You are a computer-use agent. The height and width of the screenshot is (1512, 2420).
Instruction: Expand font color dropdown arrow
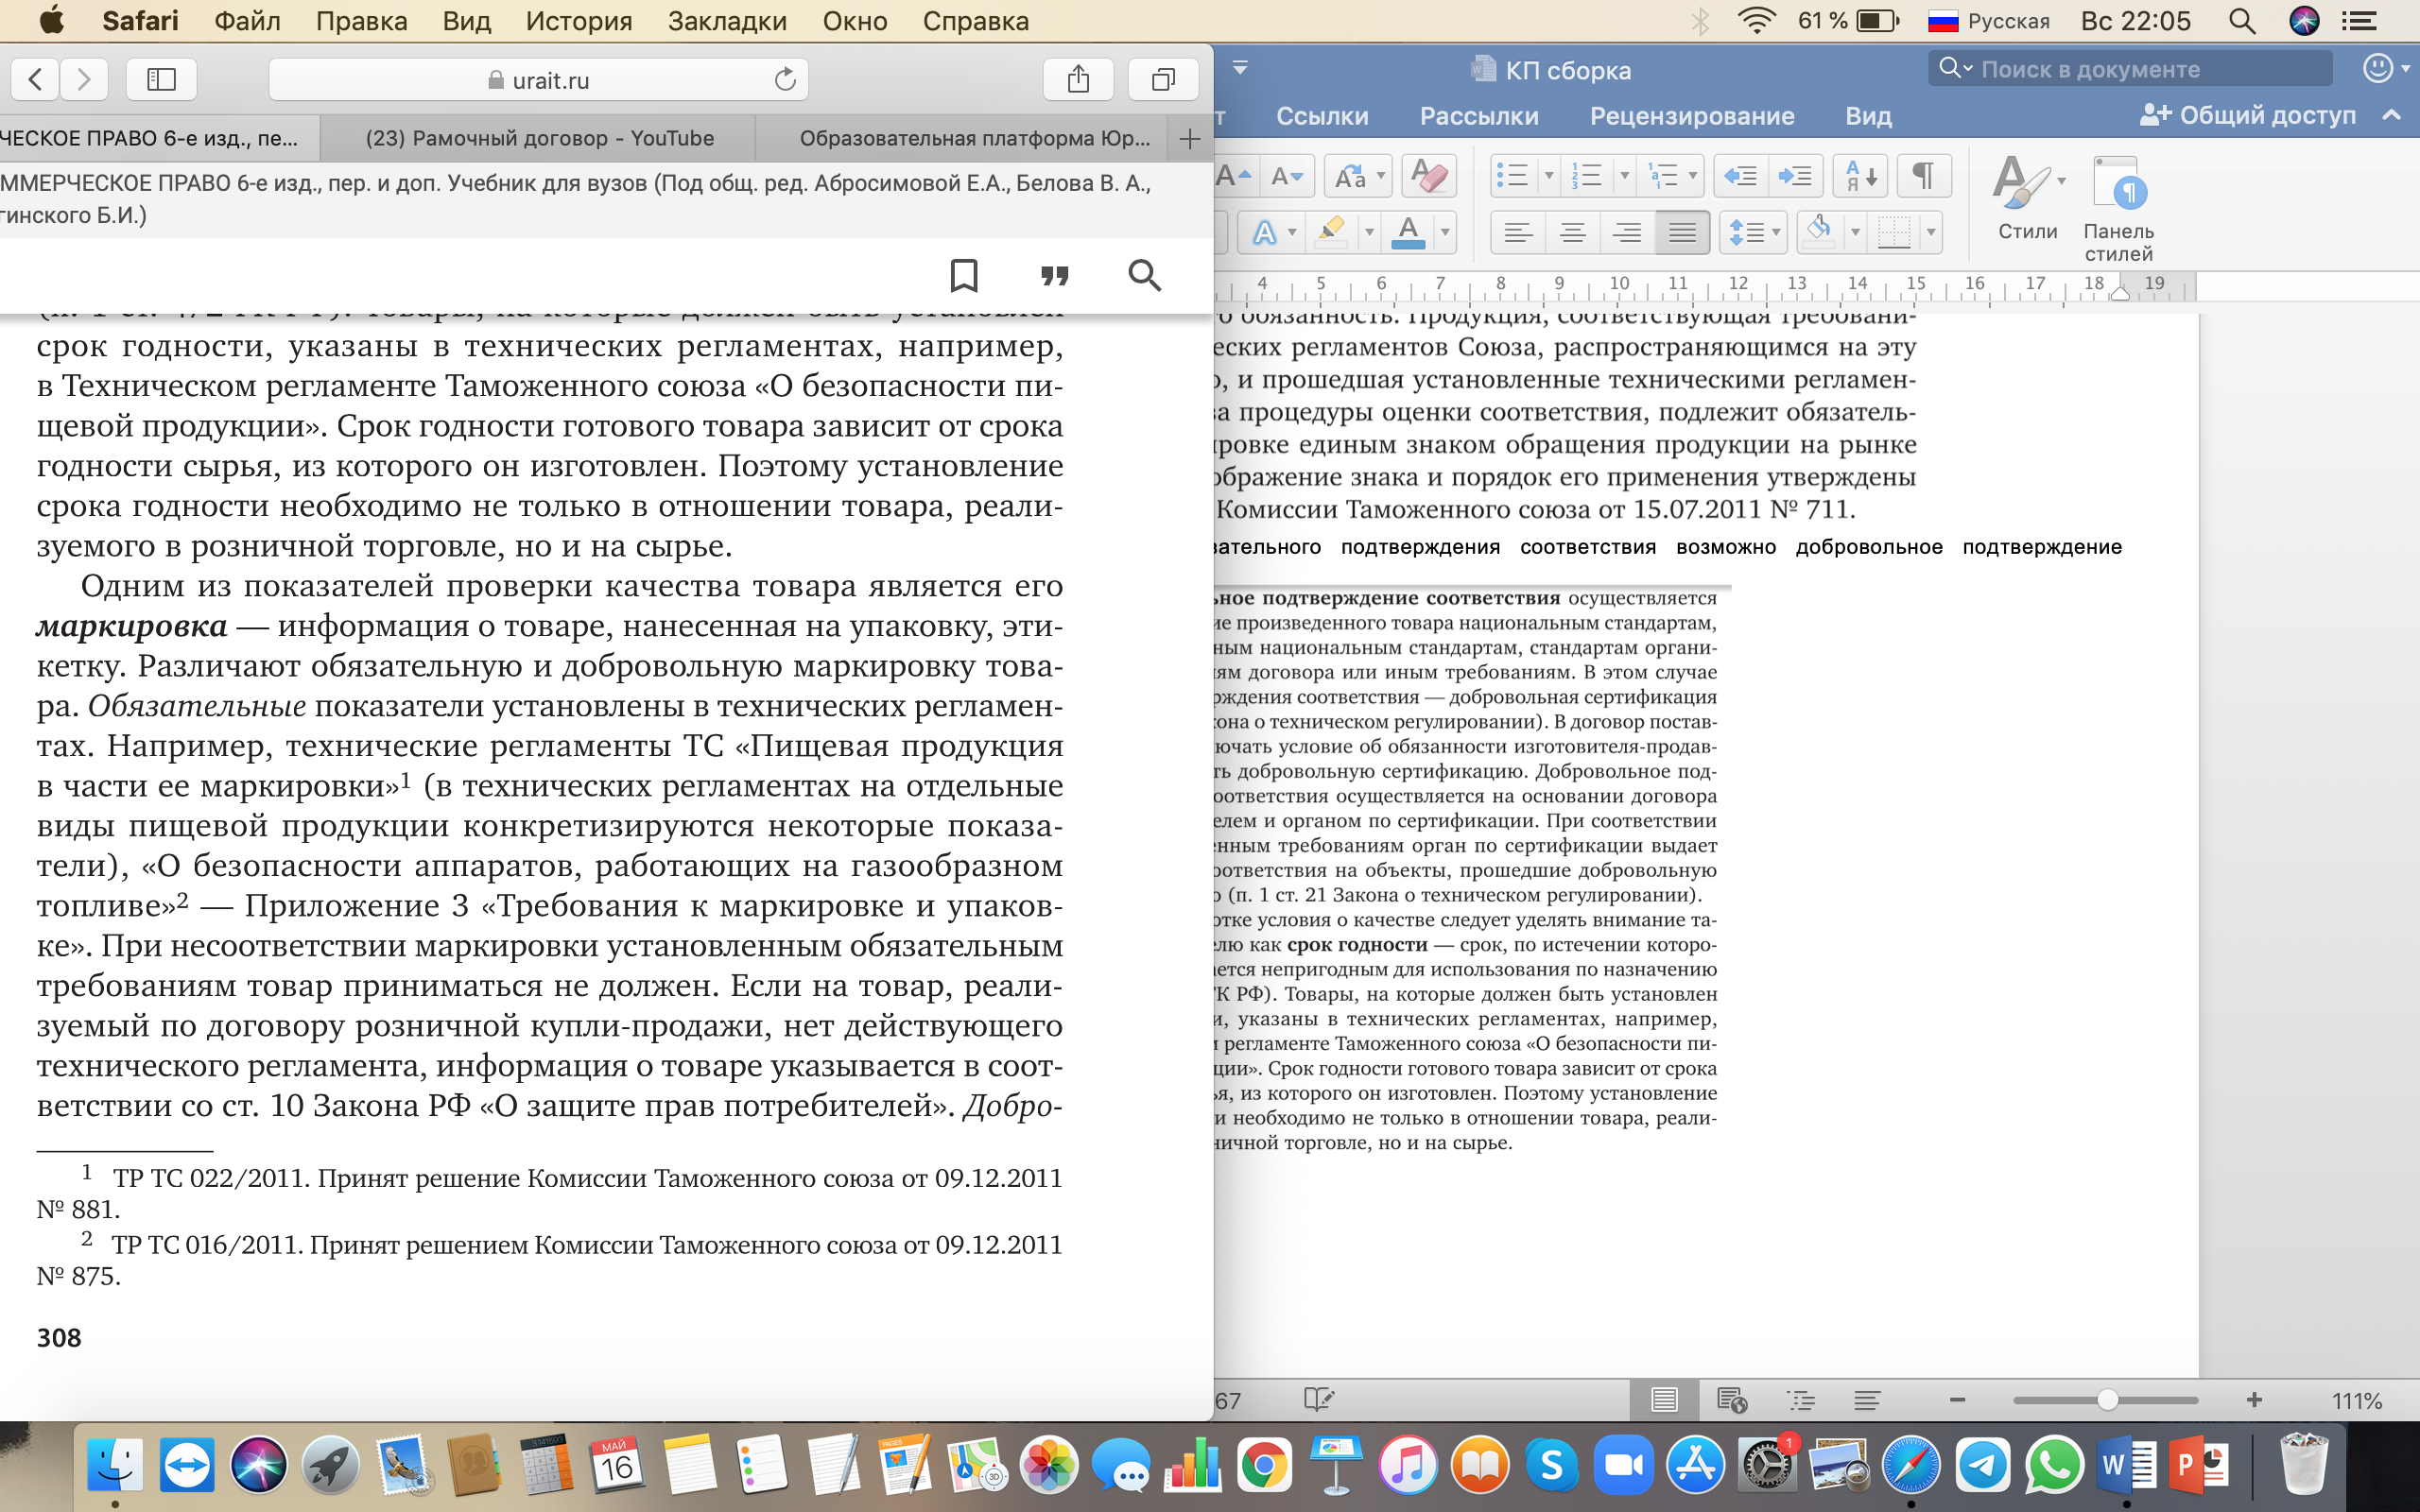[x=1445, y=233]
